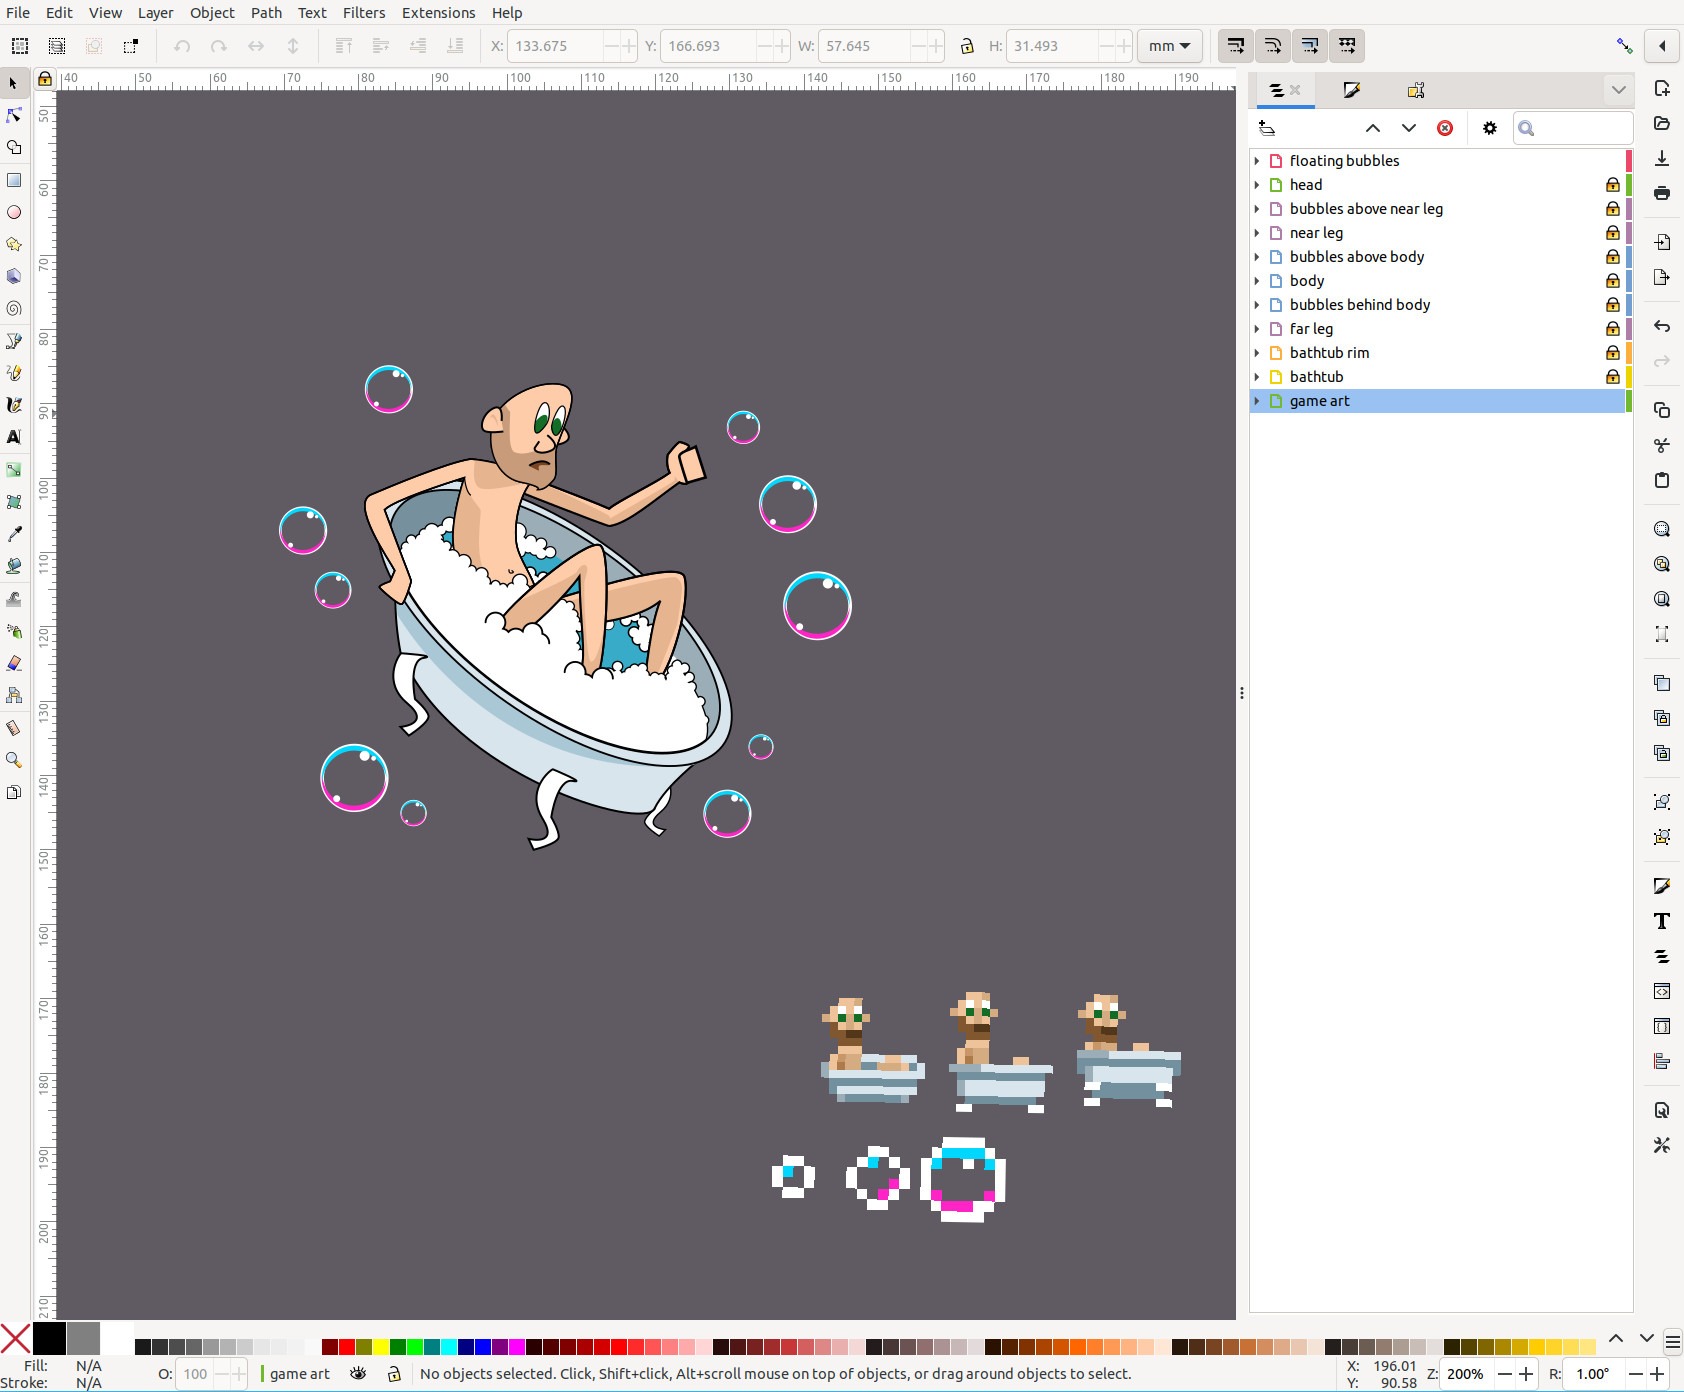Toggle game art layer visibility in status bar
Screen dimensions: 1684x1392
click(x=358, y=1374)
